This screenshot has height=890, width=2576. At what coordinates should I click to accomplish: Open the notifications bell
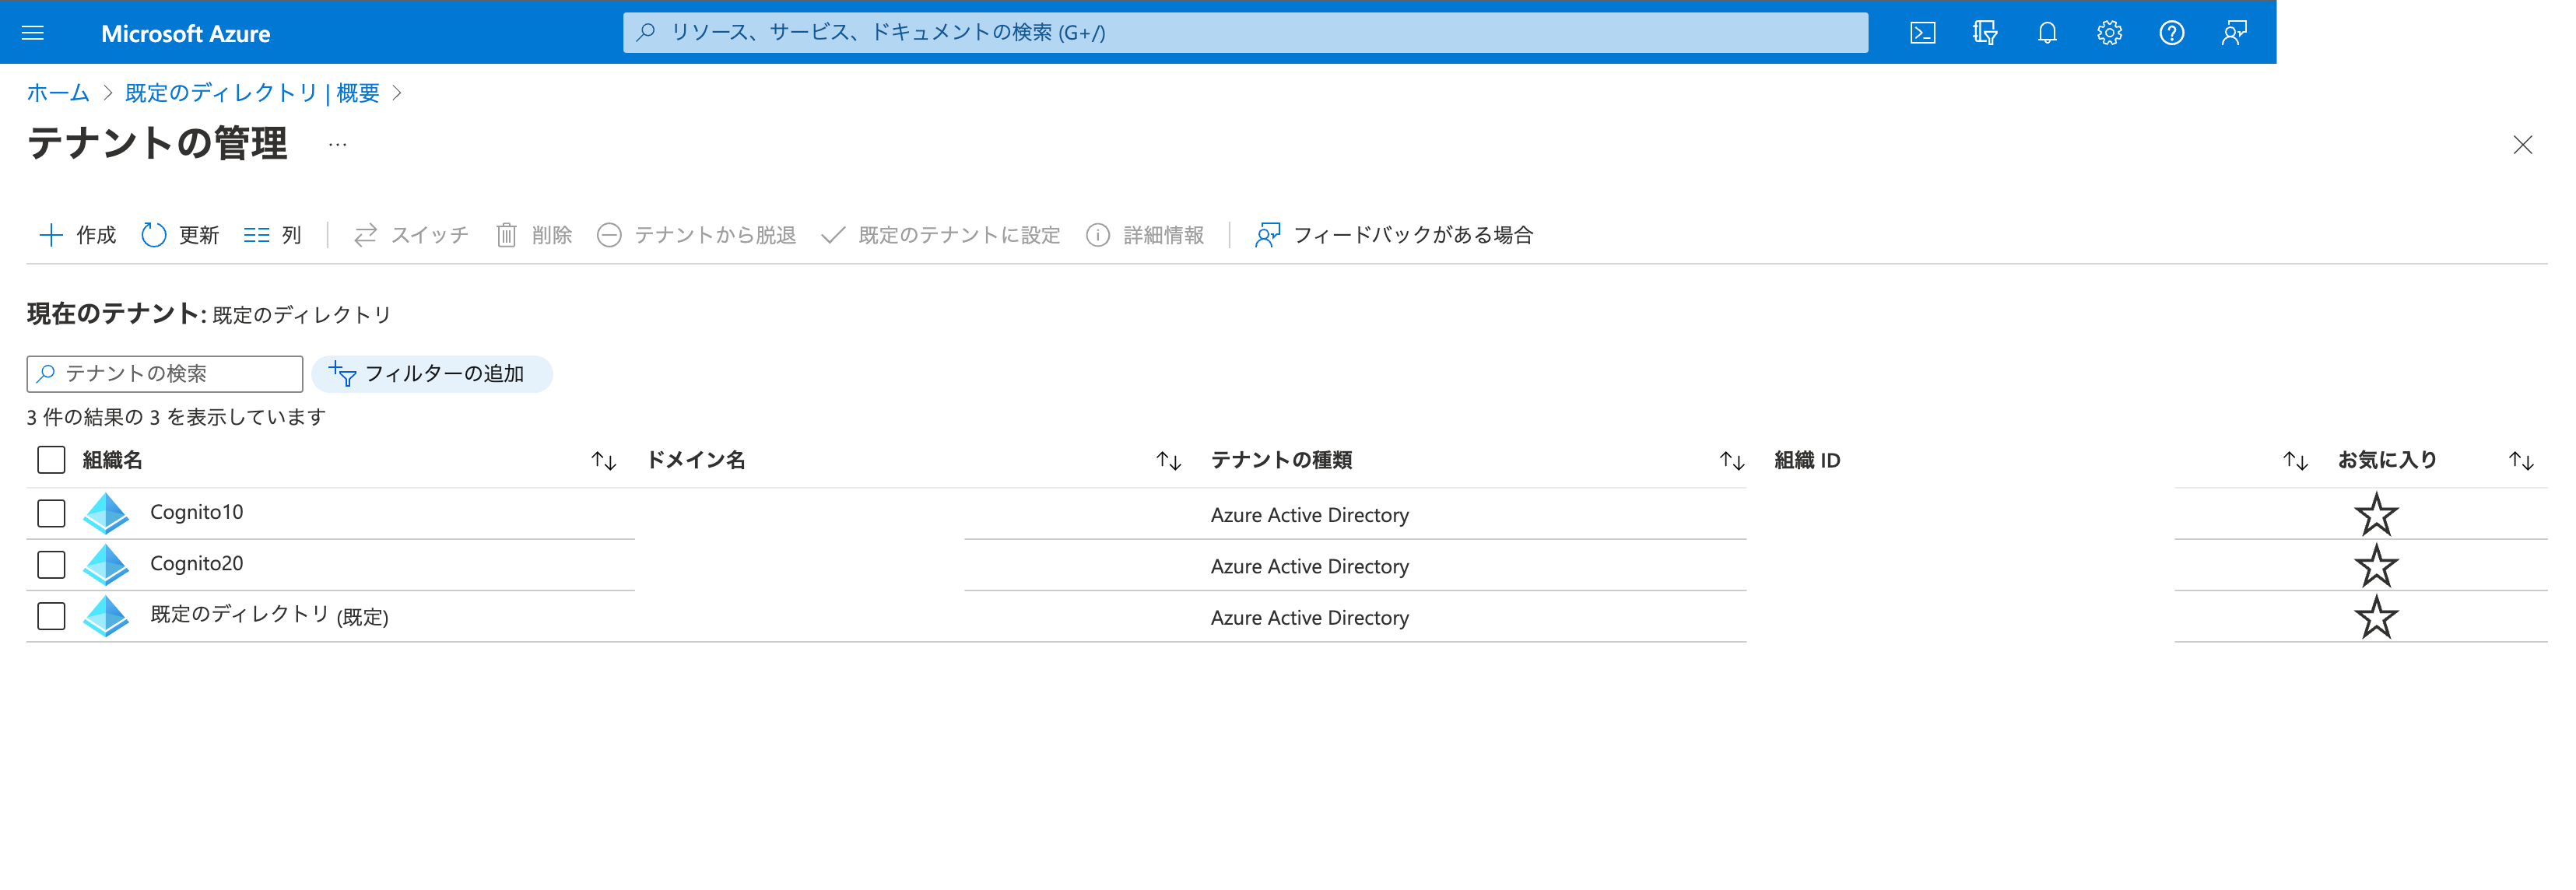click(x=2046, y=32)
